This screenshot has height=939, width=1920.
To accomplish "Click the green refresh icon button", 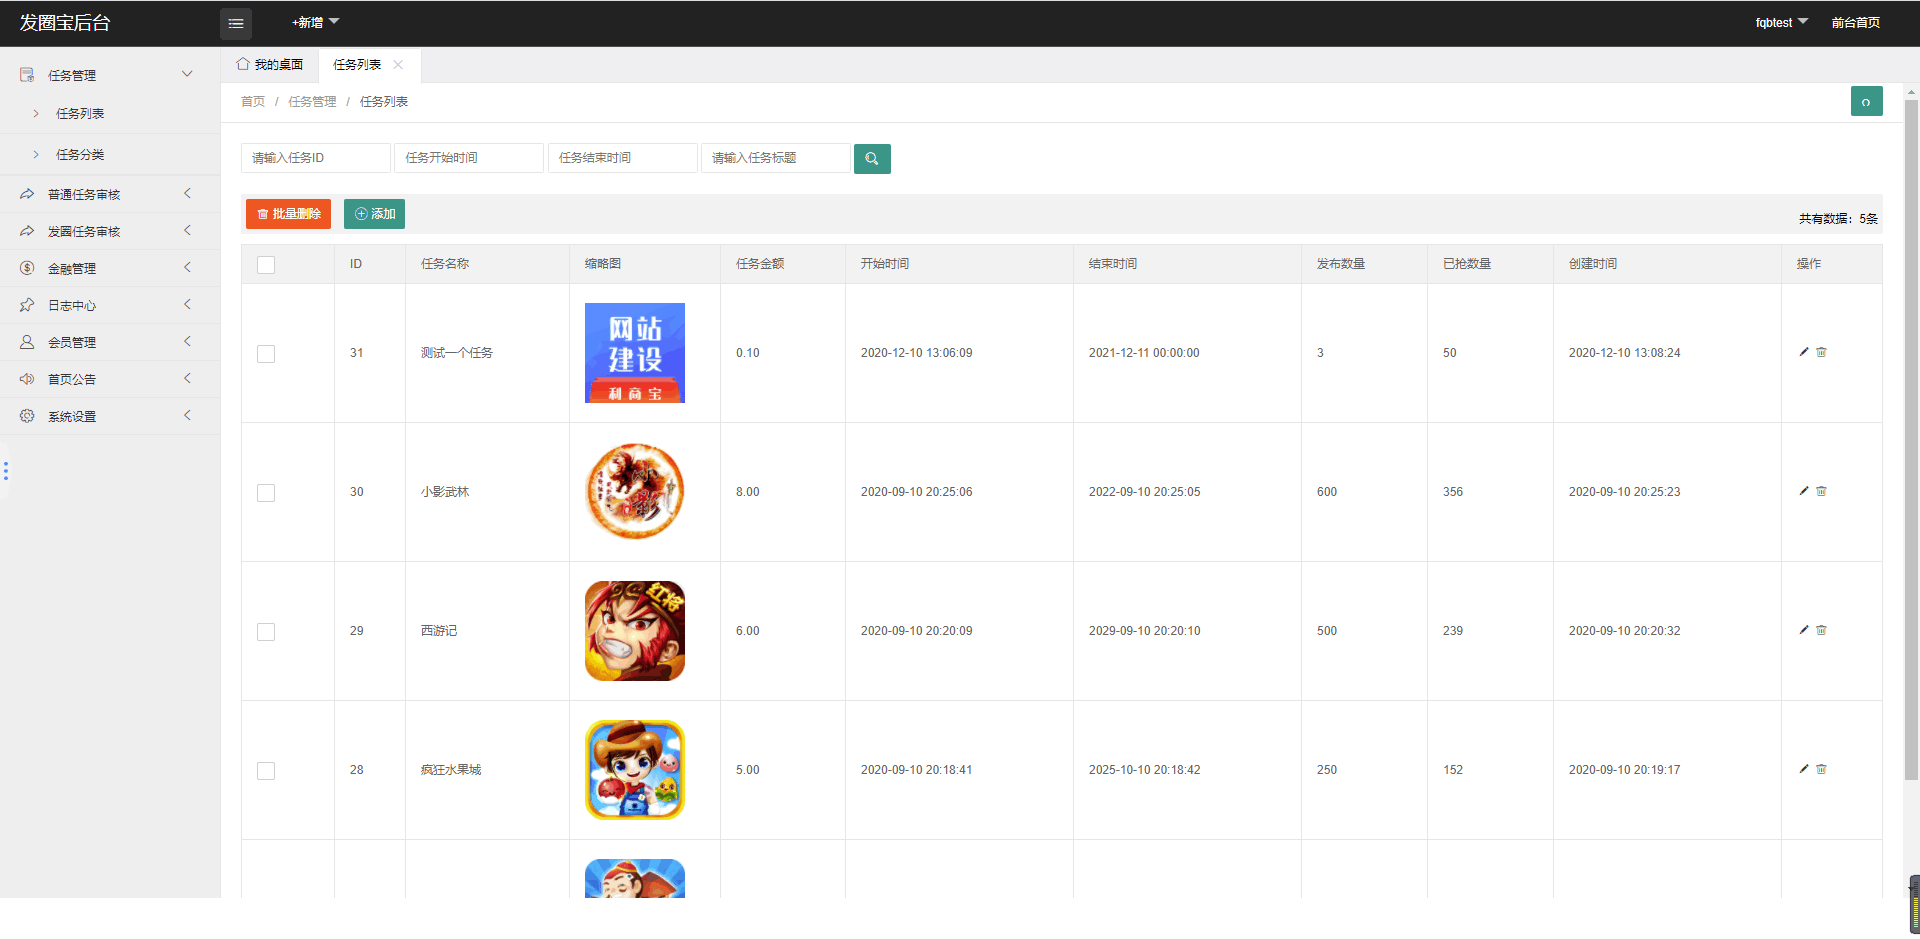I will (1866, 101).
